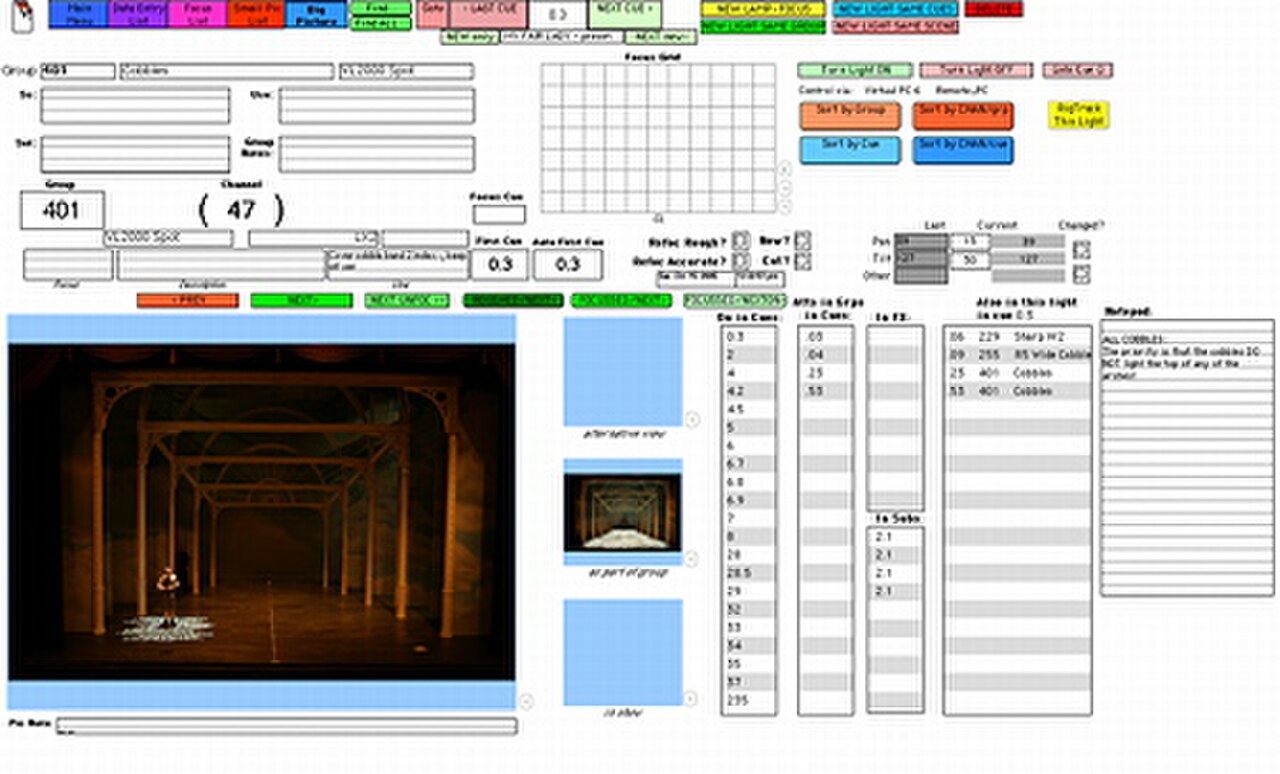Select the Stars HZ row
The image size is (1280, 774).
(1017, 337)
